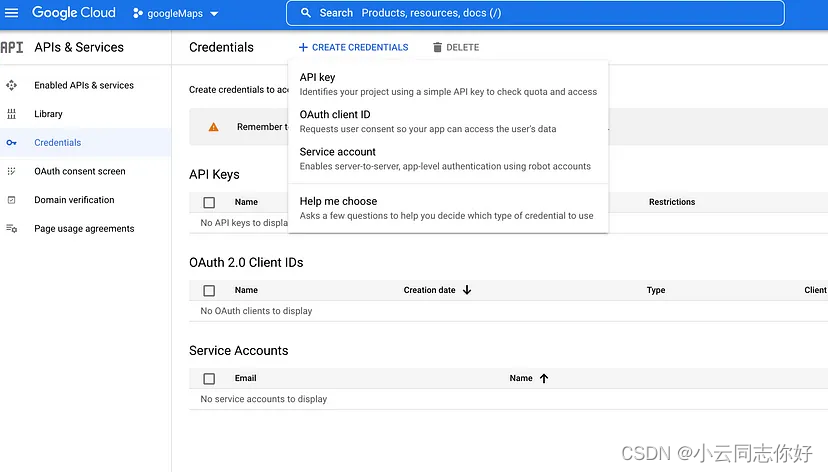828x472 pixels.
Task: Click the Domain verification checkbox icon
Action: point(11,200)
